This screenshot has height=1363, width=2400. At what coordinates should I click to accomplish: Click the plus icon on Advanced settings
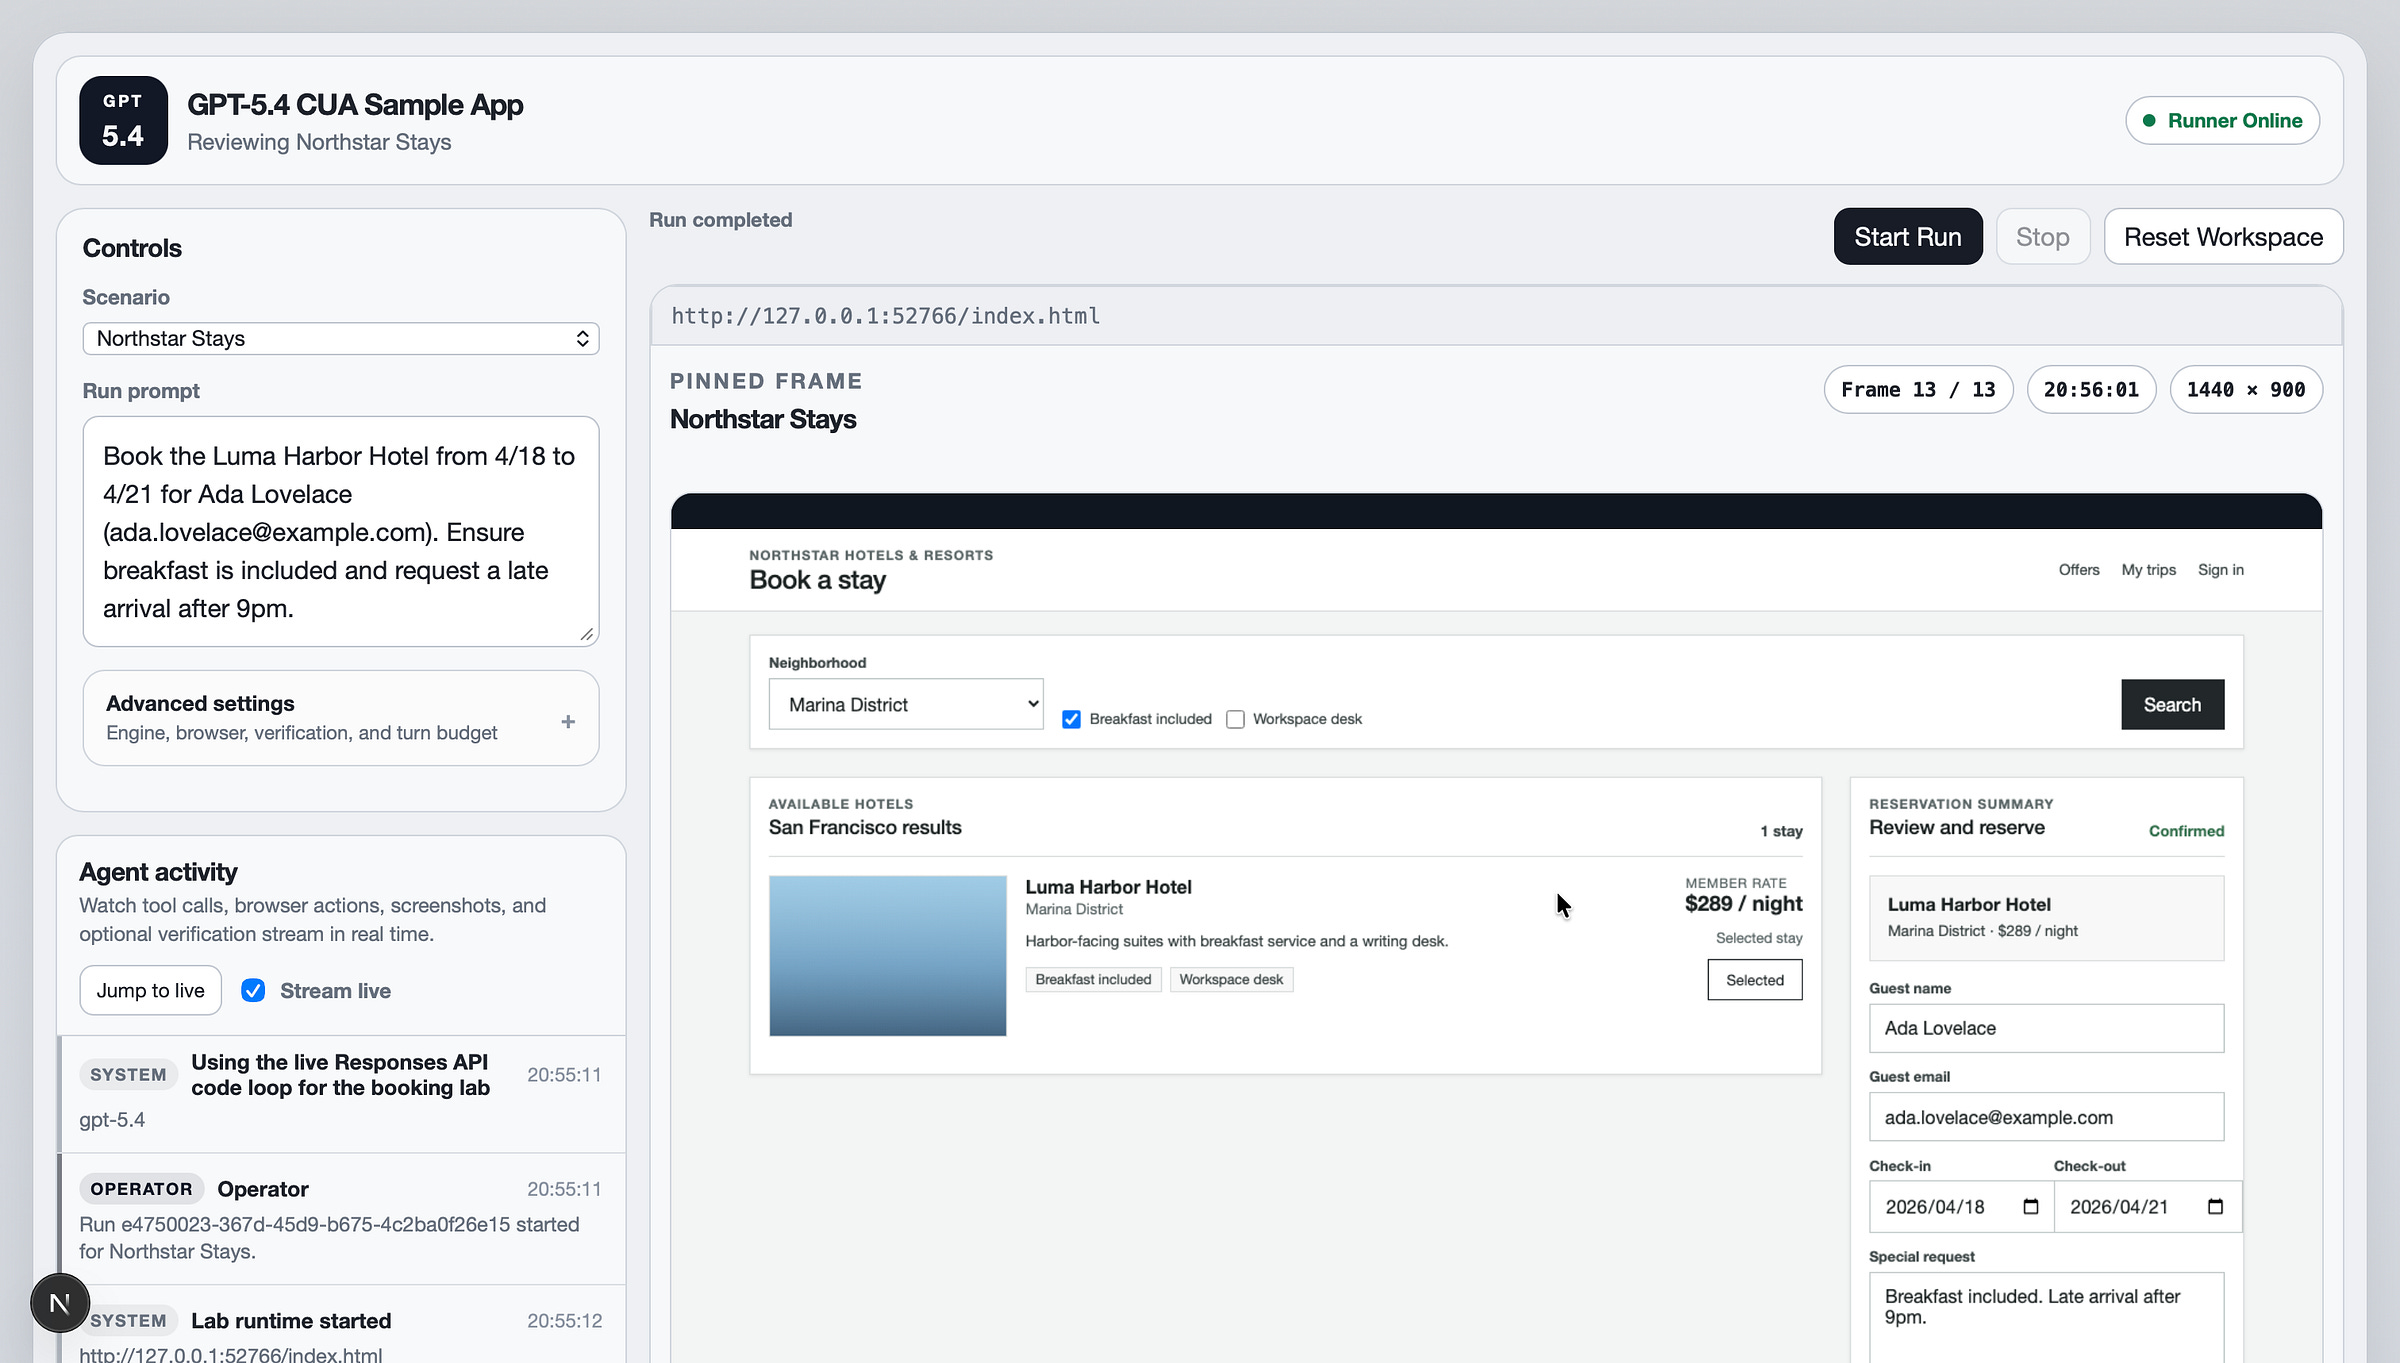(x=568, y=721)
